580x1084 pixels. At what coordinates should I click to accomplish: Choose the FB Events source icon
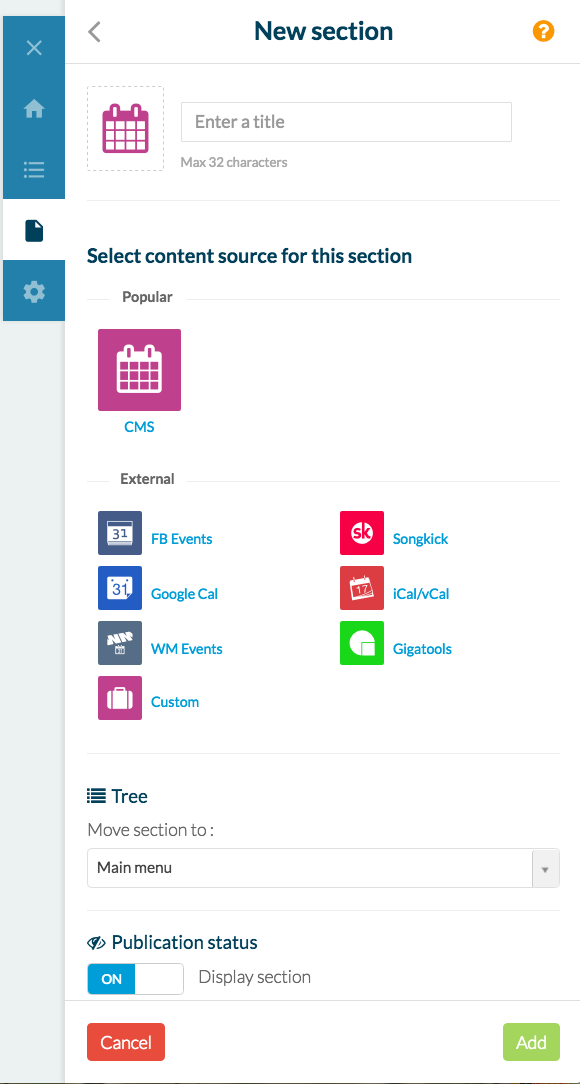(120, 533)
